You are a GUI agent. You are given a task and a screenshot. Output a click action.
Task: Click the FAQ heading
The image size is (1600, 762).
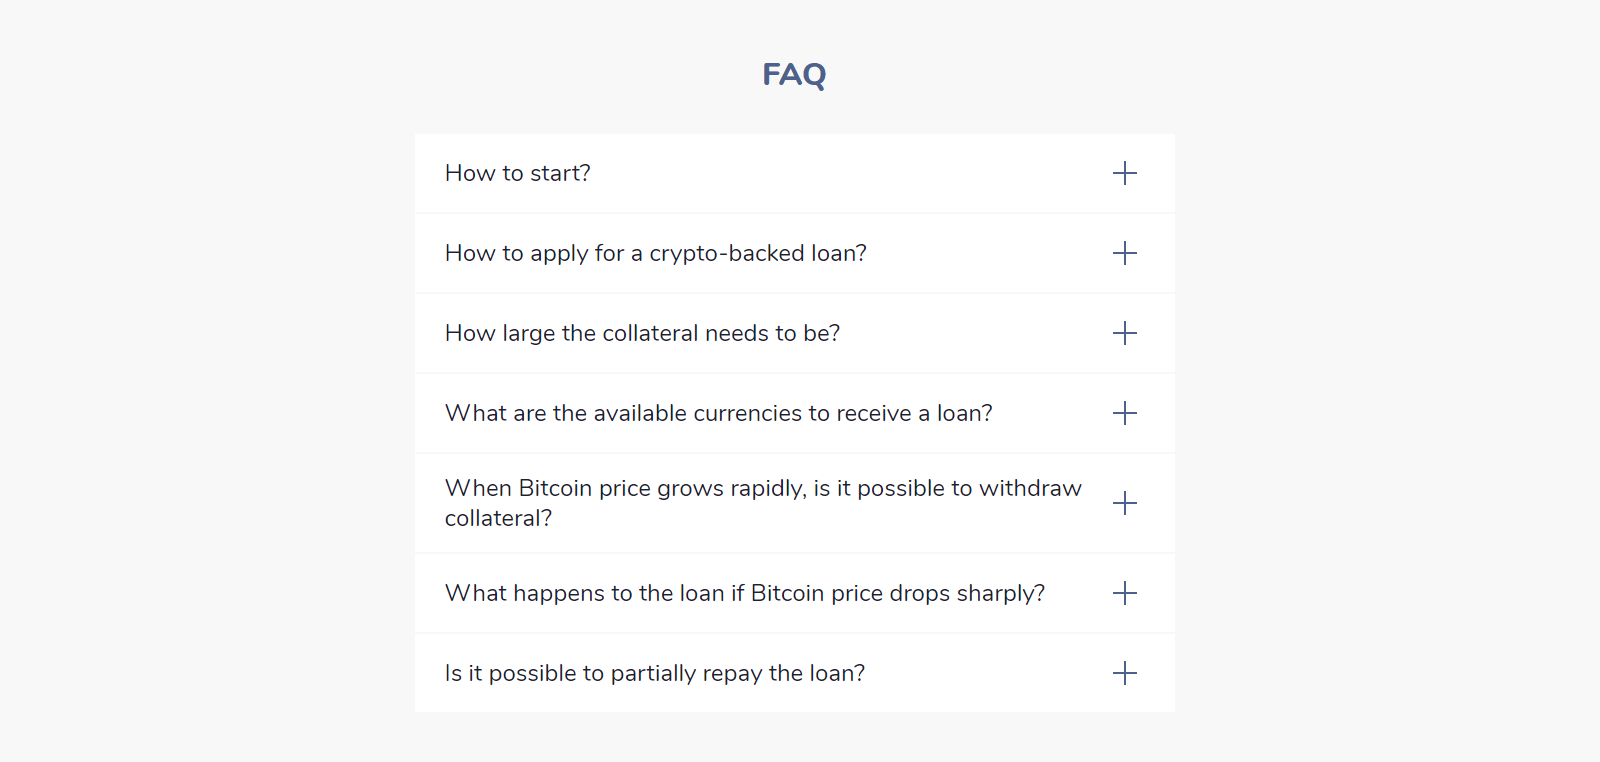tap(794, 75)
